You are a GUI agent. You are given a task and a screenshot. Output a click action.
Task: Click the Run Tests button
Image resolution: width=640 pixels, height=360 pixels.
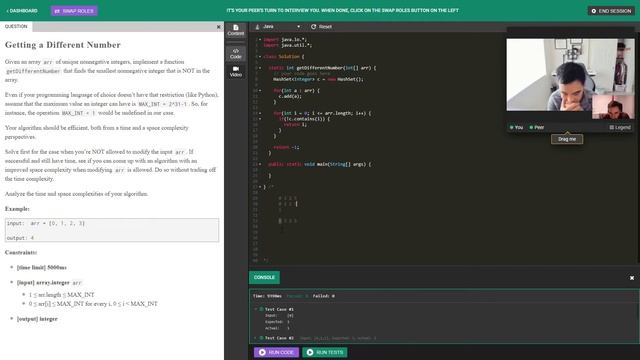tap(325, 352)
